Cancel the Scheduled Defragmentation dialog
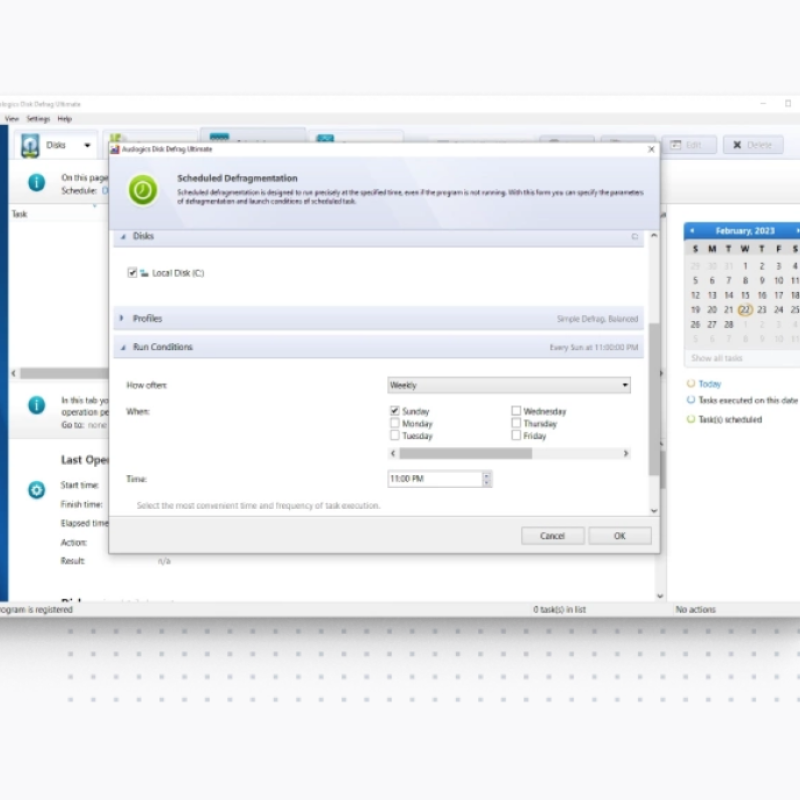 [x=553, y=535]
